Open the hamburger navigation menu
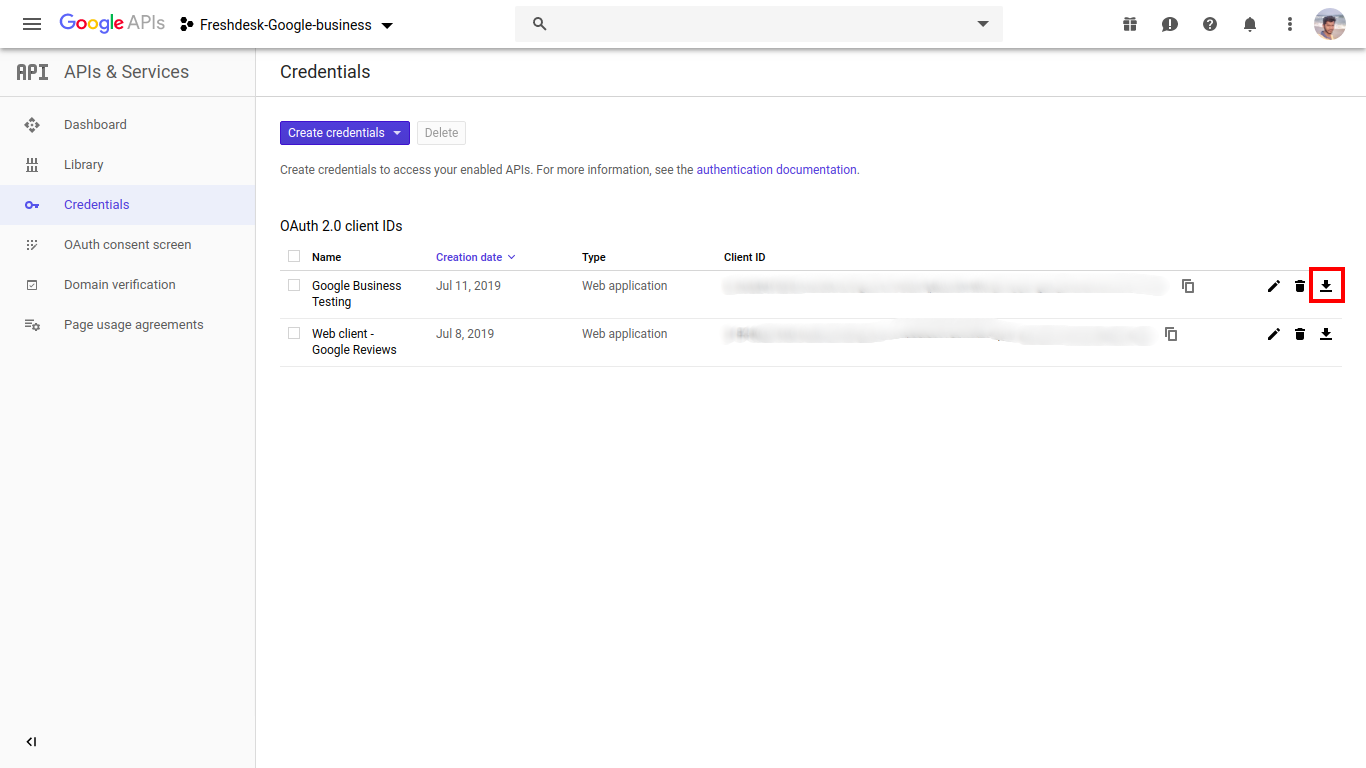1366x768 pixels. click(32, 24)
